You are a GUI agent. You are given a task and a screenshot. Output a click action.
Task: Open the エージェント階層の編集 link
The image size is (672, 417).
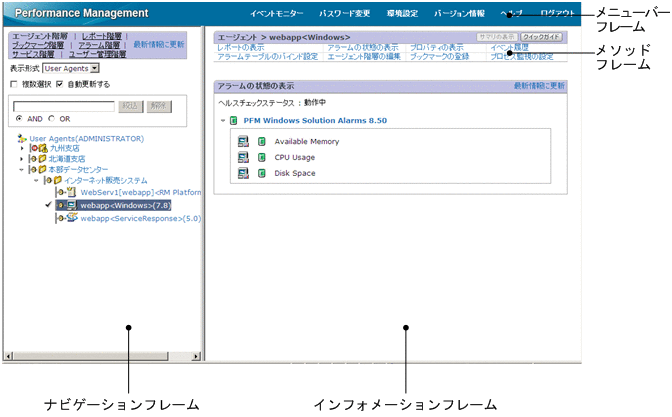[x=364, y=57]
